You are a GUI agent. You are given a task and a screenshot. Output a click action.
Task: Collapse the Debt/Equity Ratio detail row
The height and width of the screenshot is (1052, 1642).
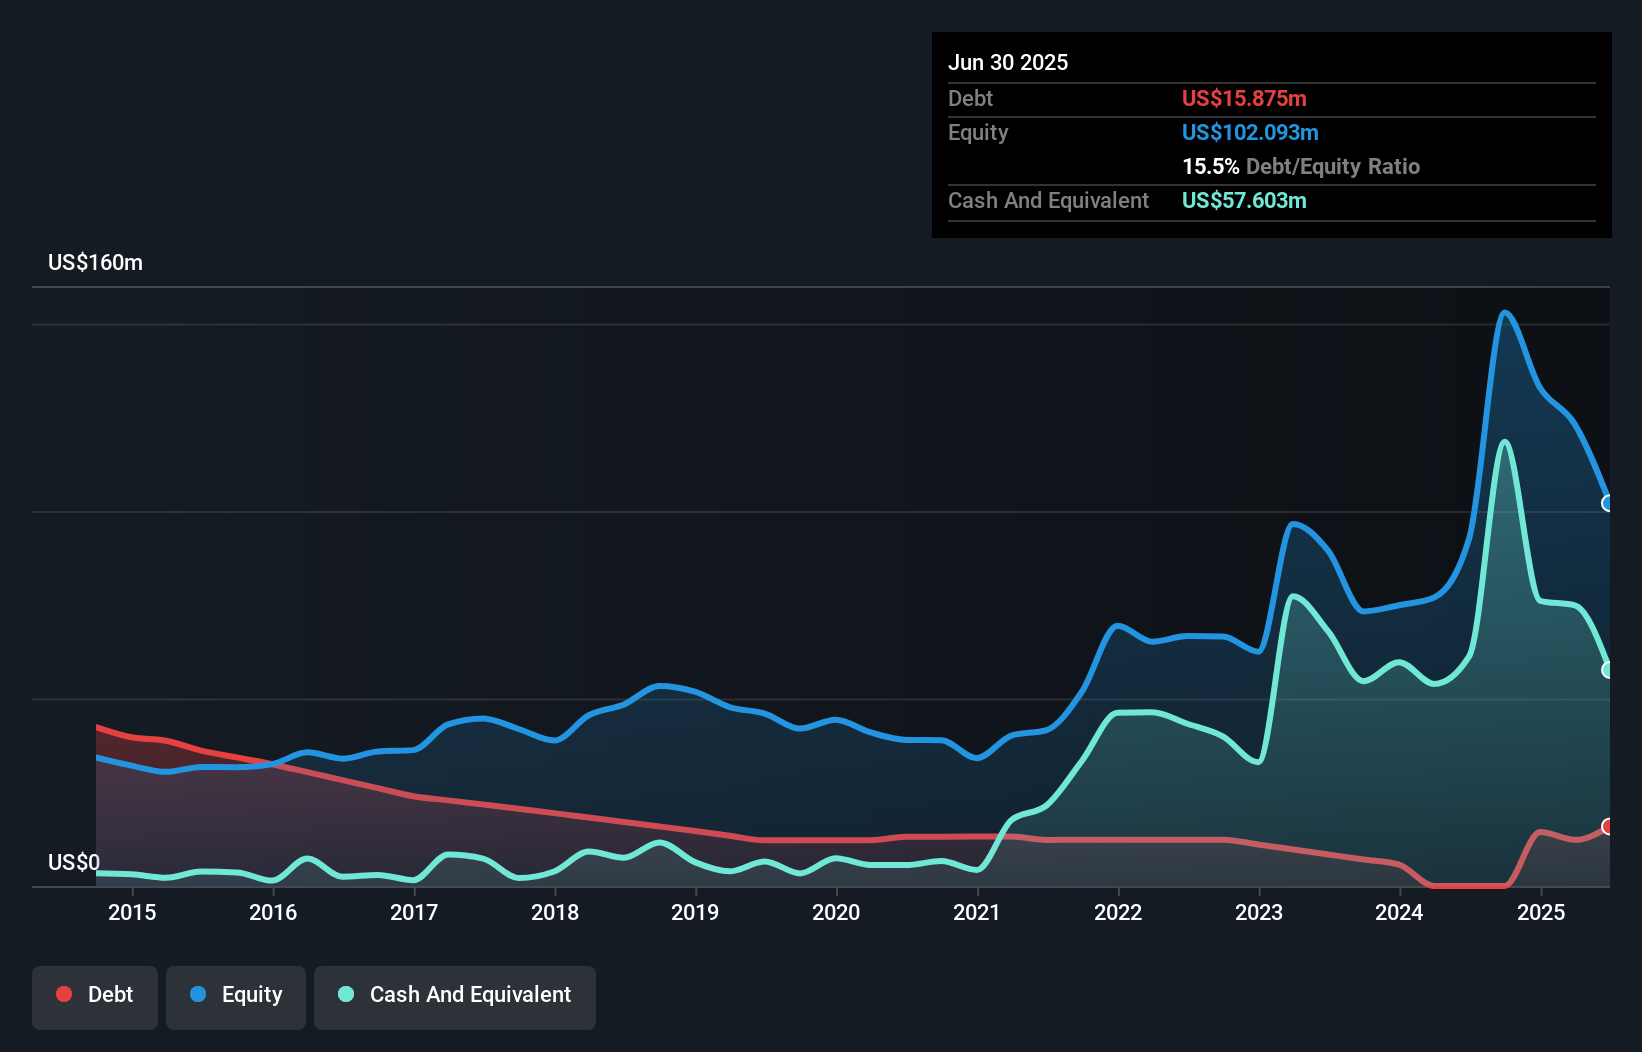pyautogui.click(x=1301, y=166)
